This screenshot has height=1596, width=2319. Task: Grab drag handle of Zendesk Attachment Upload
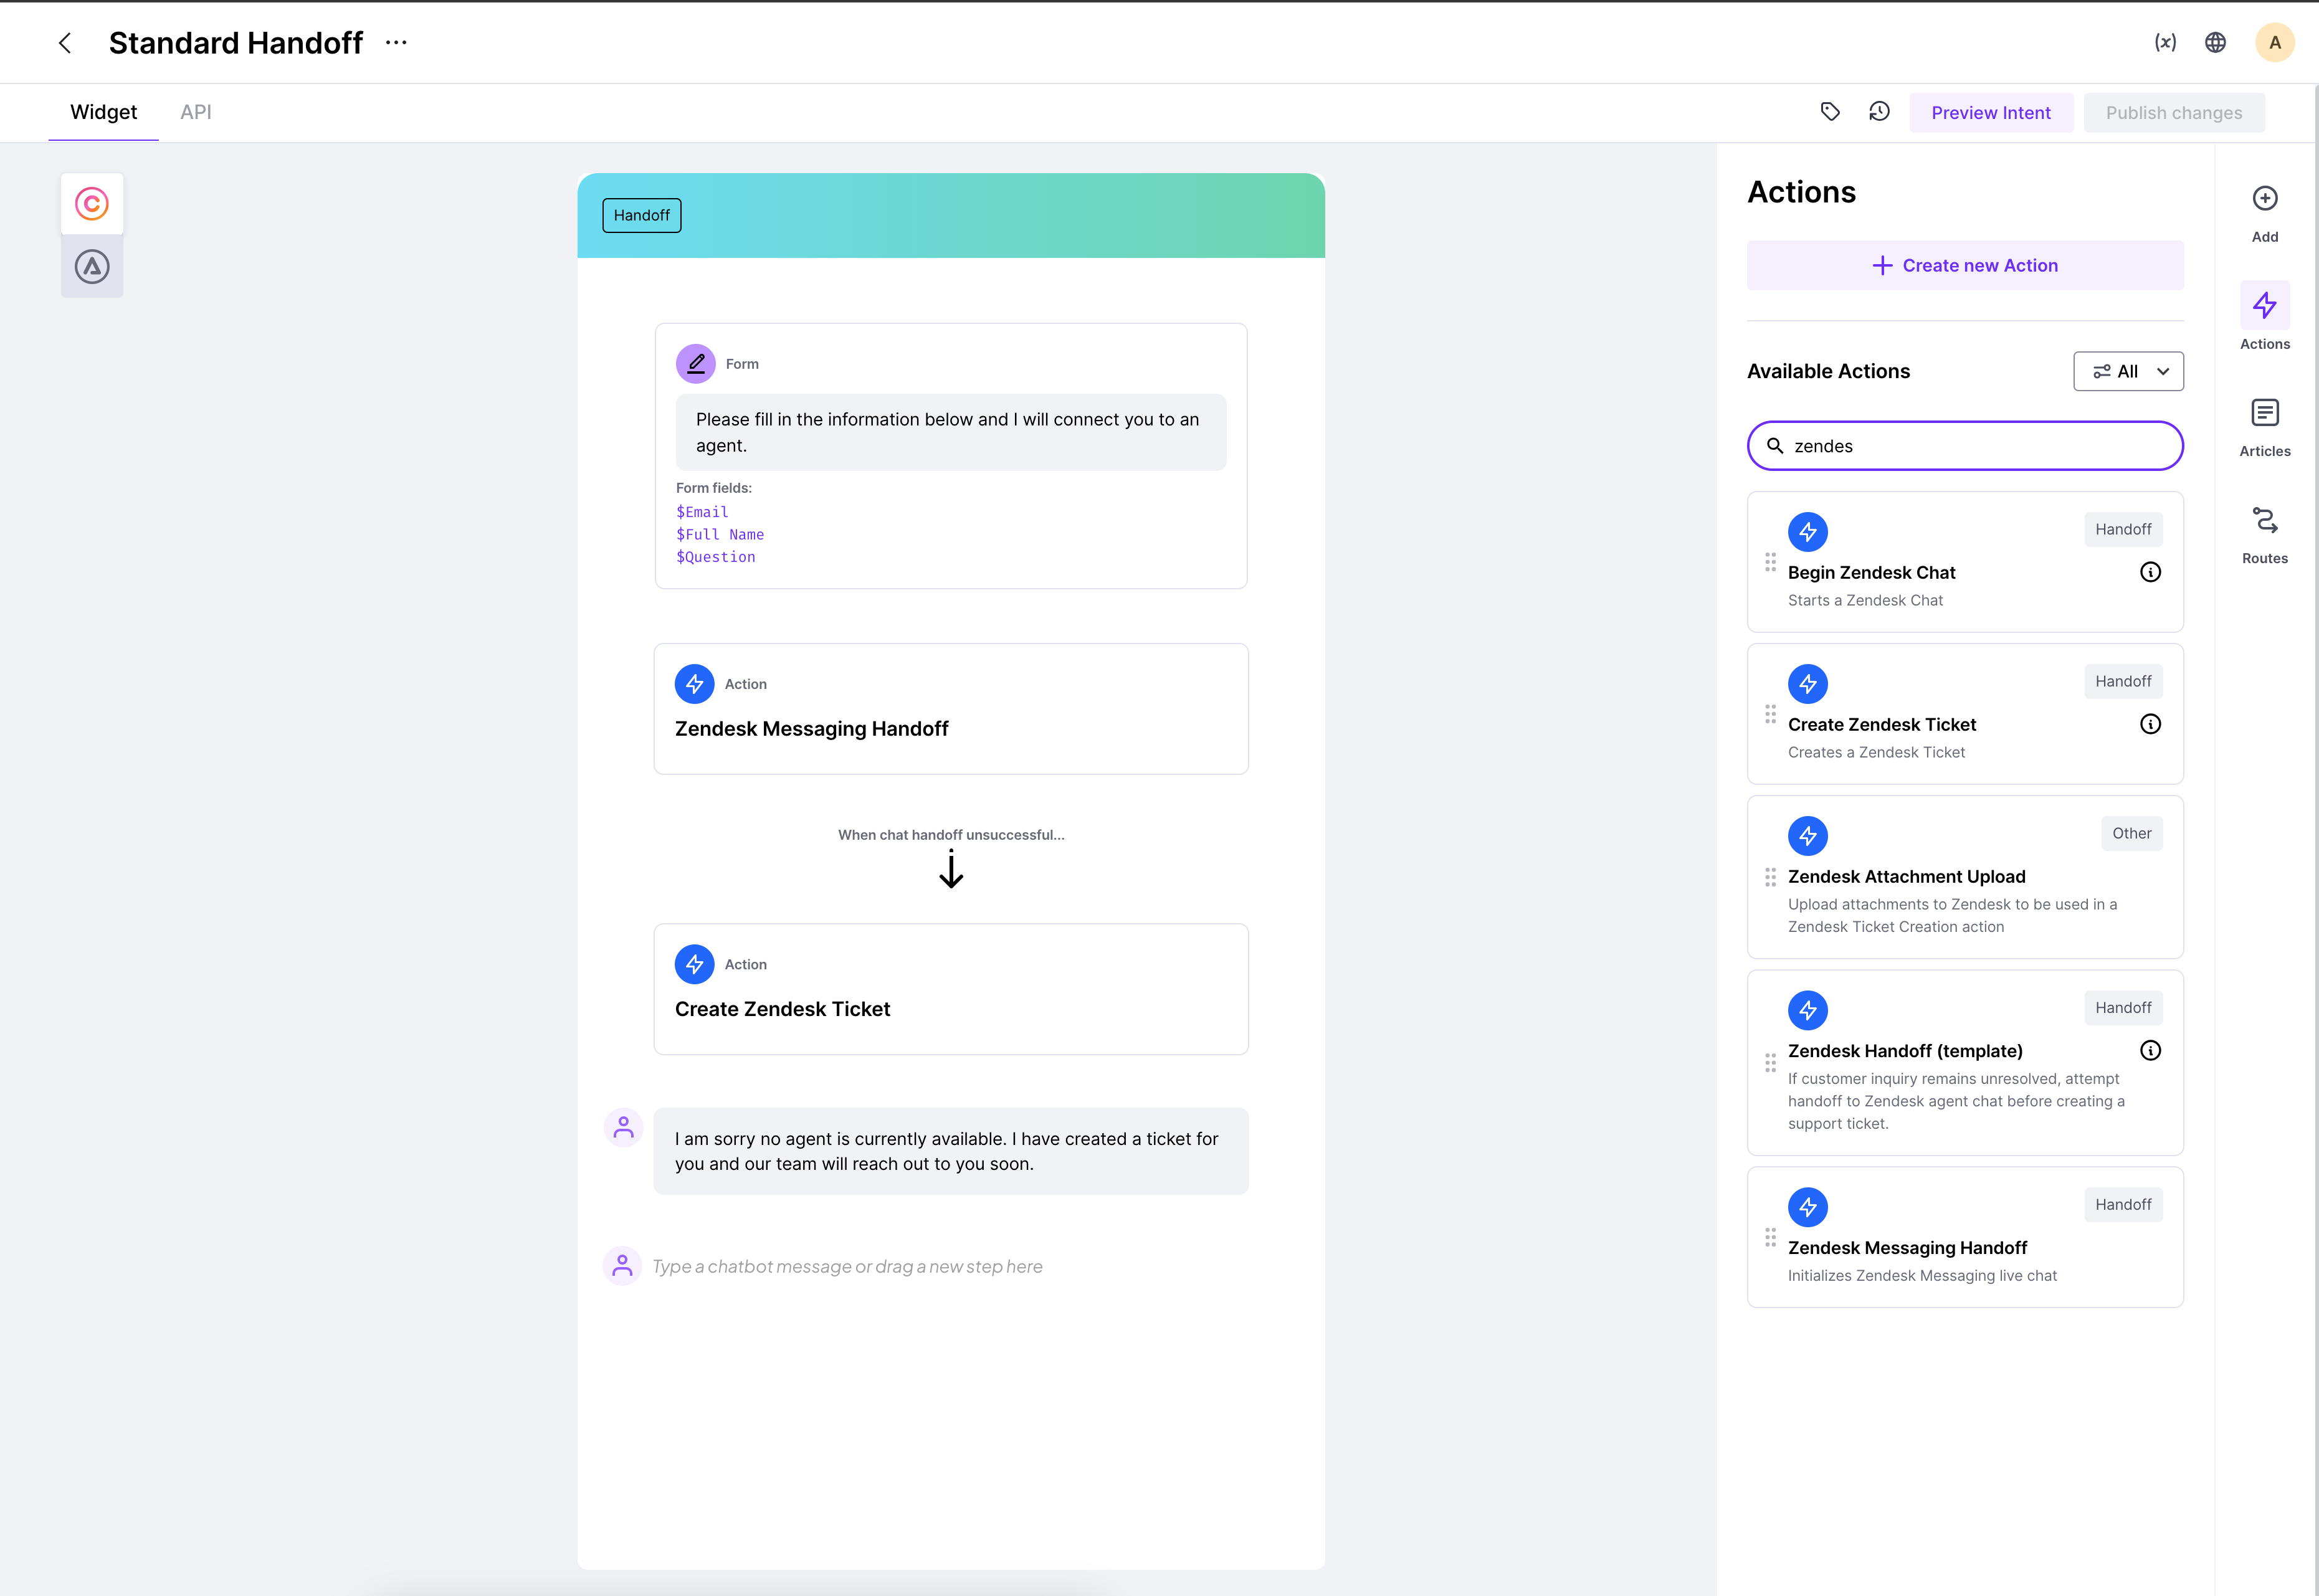[x=1770, y=877]
